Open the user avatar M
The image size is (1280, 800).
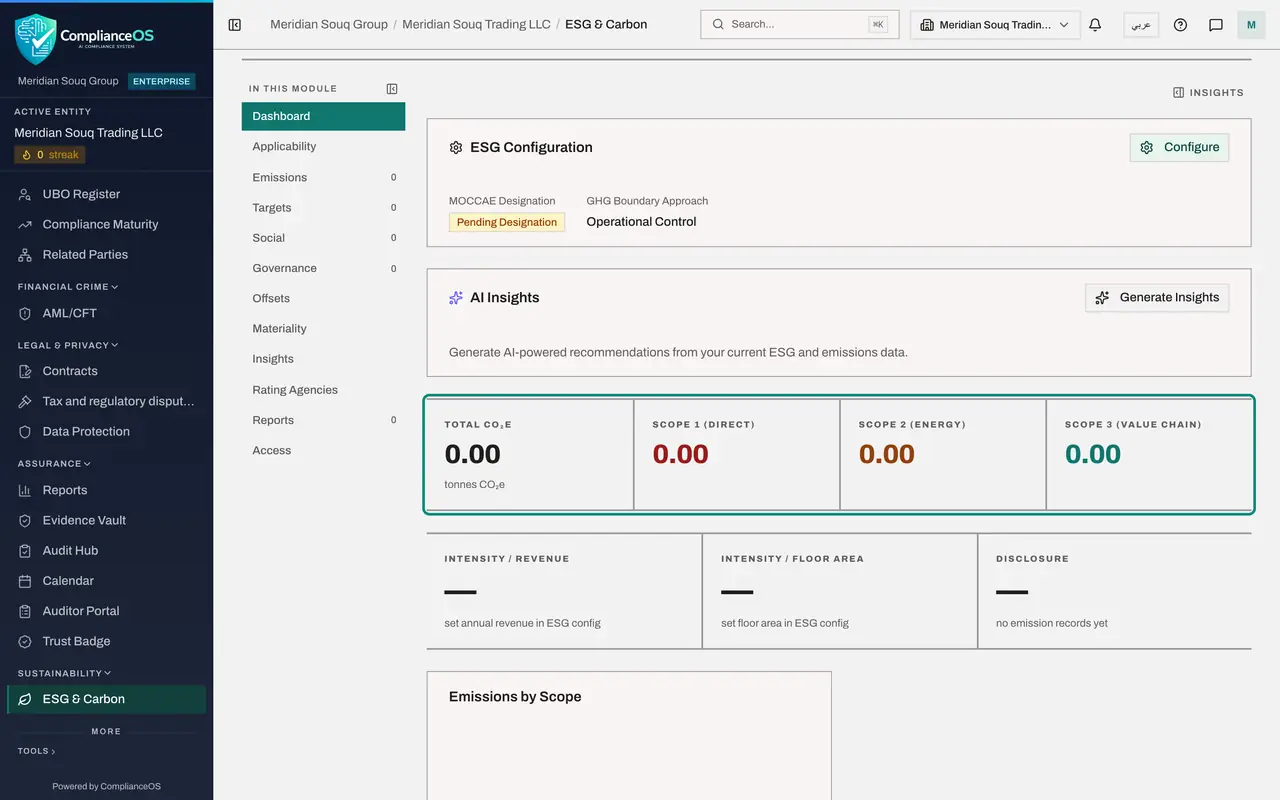(x=1251, y=25)
